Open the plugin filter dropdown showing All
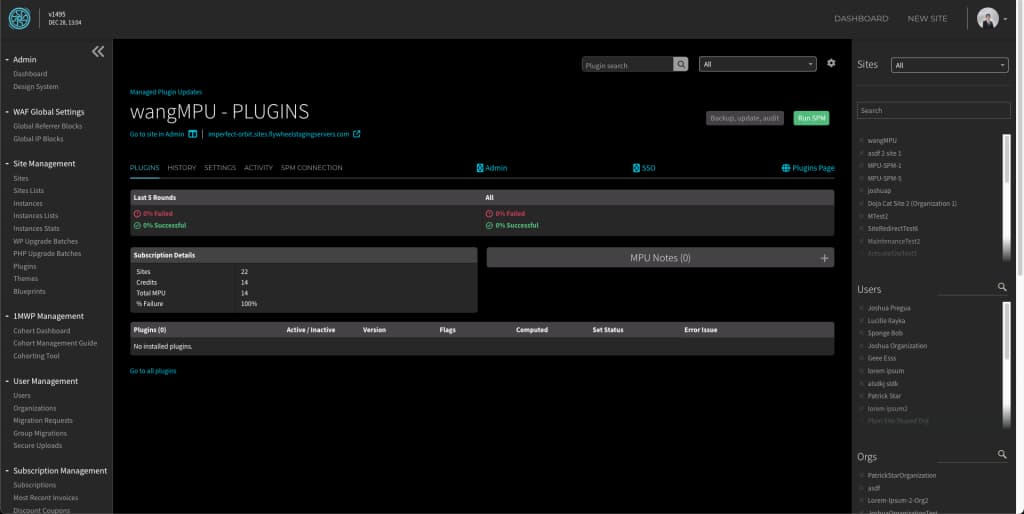Image resolution: width=1024 pixels, height=514 pixels. [758, 64]
